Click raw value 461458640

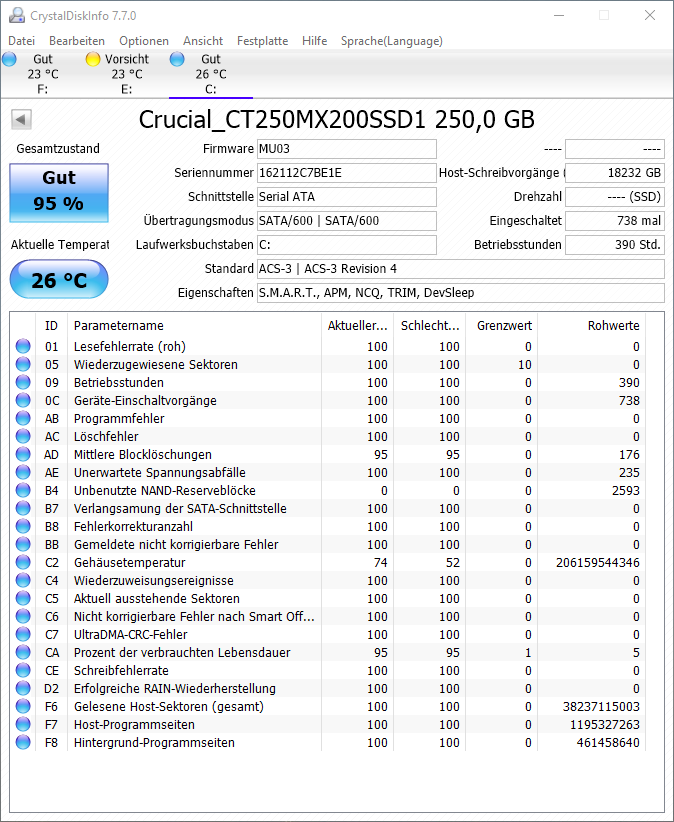tap(608, 743)
